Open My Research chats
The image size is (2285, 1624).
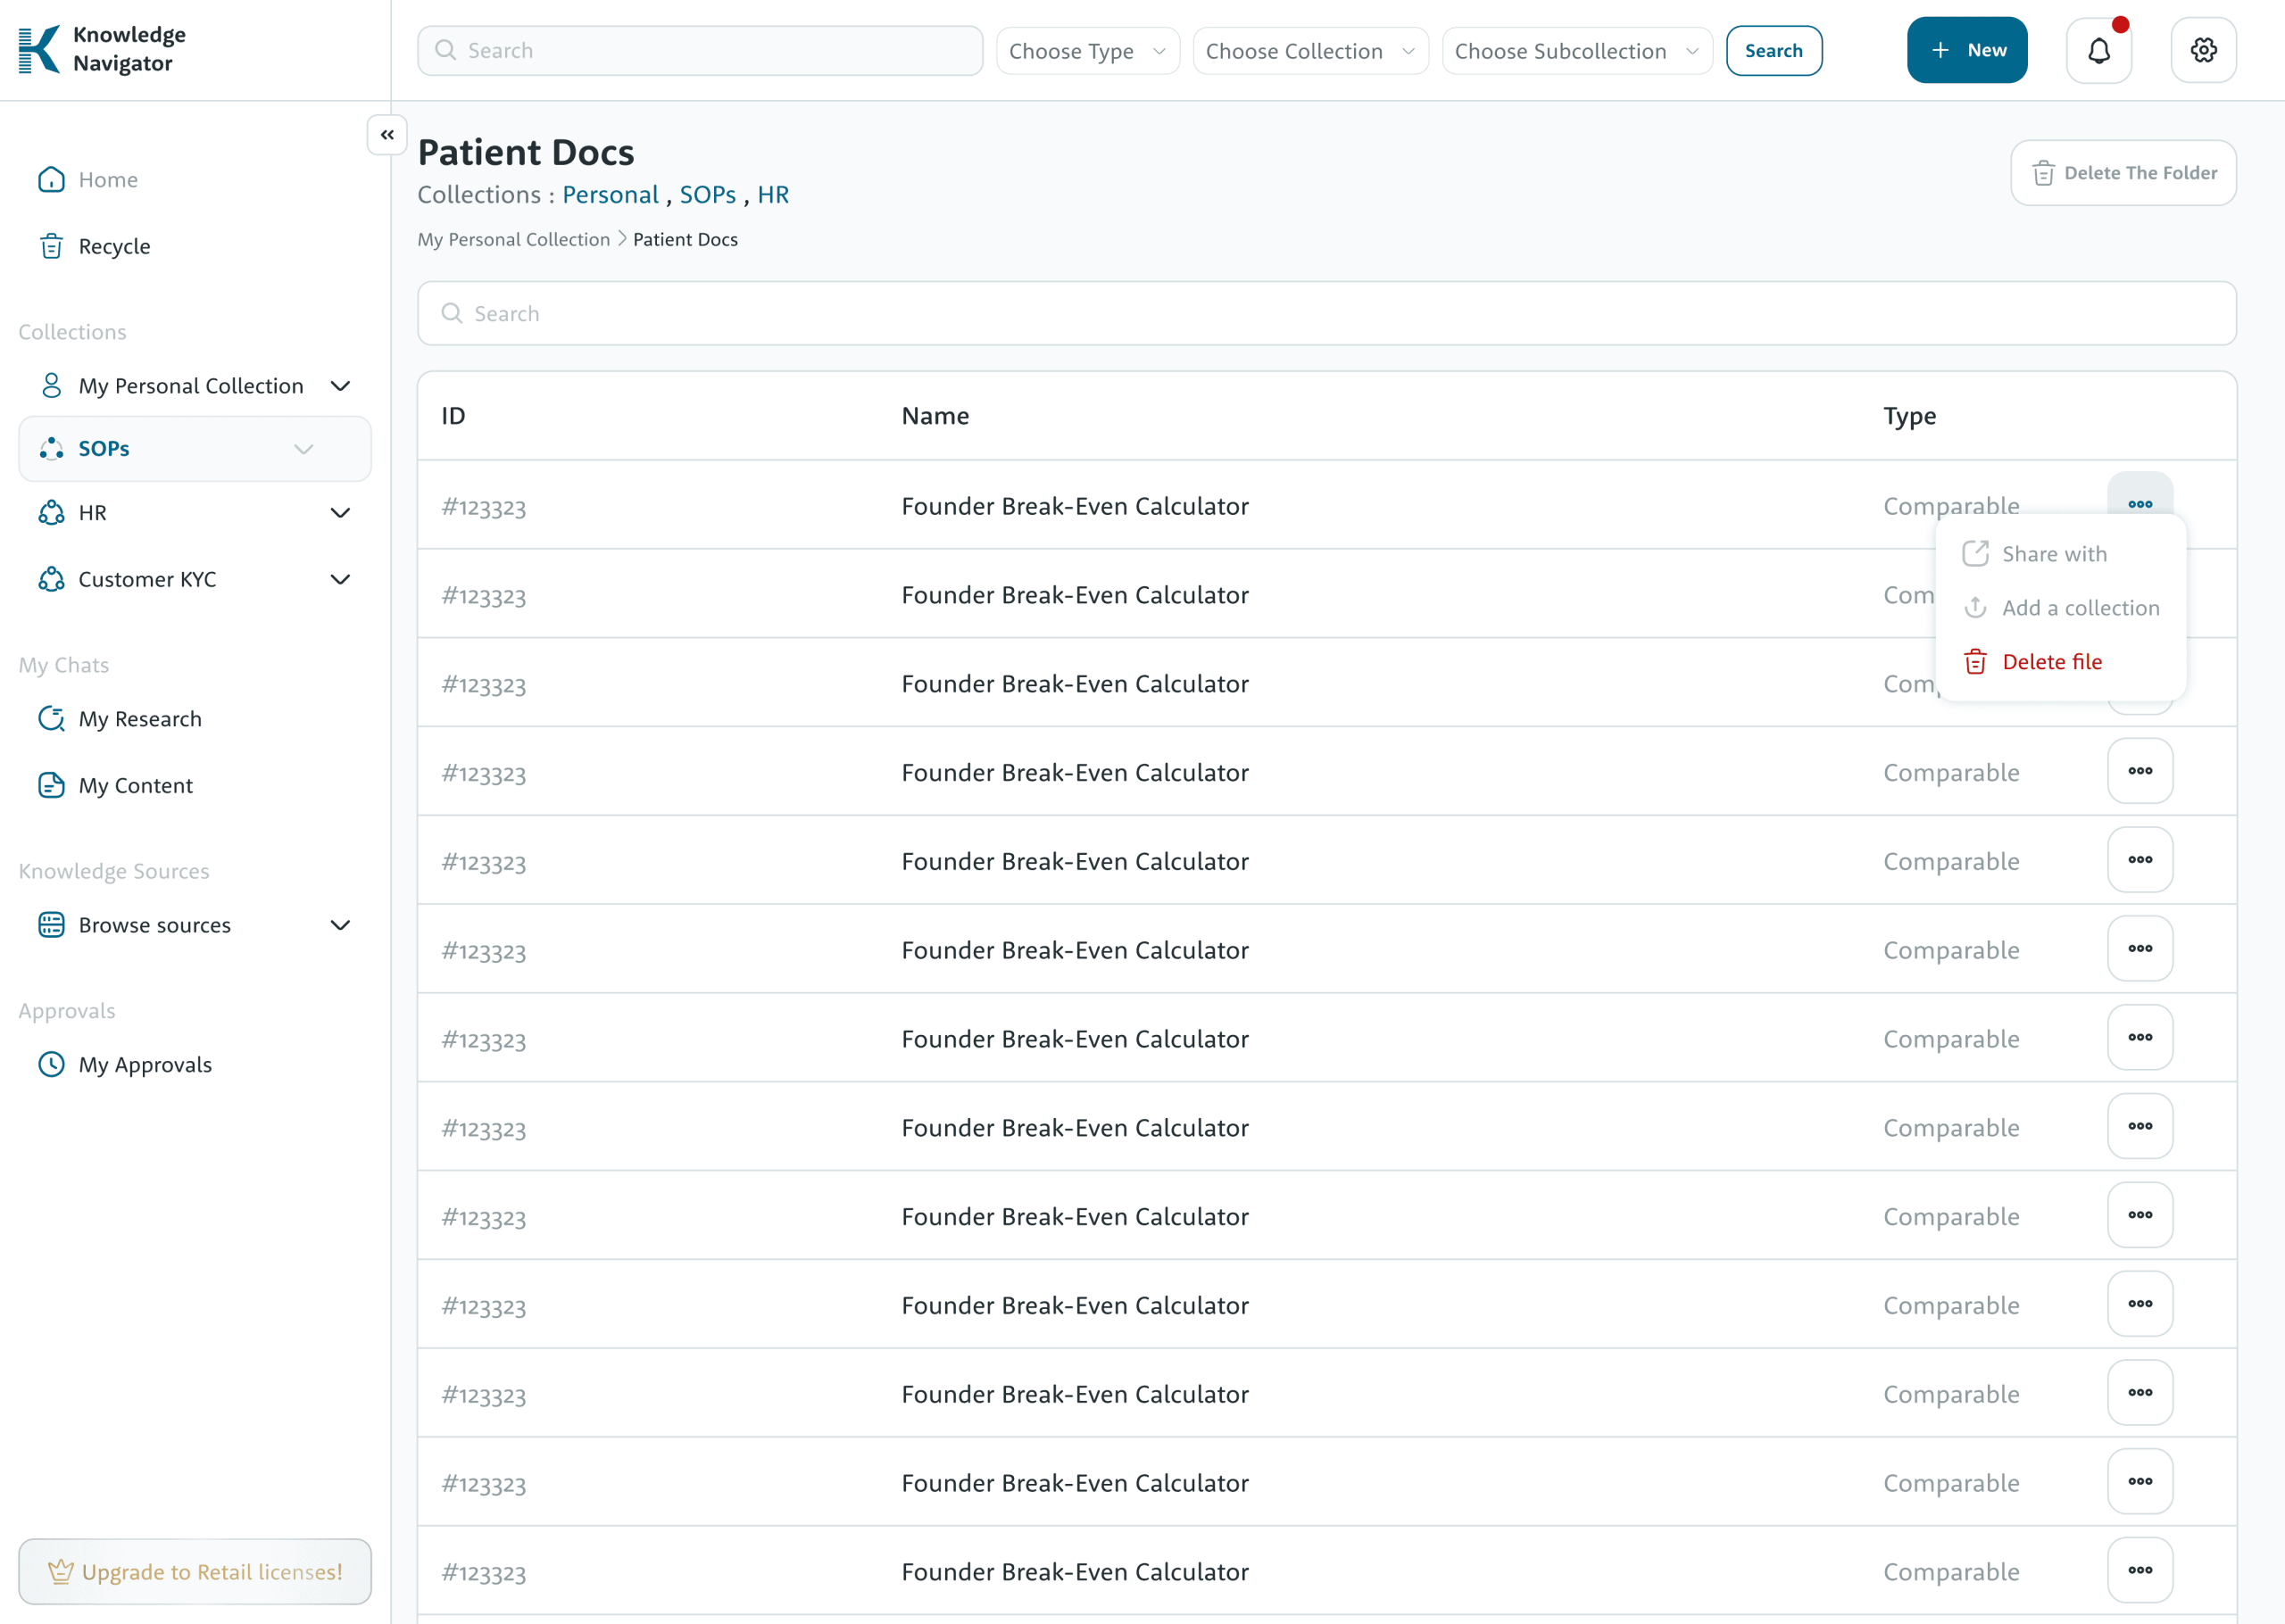(x=140, y=719)
